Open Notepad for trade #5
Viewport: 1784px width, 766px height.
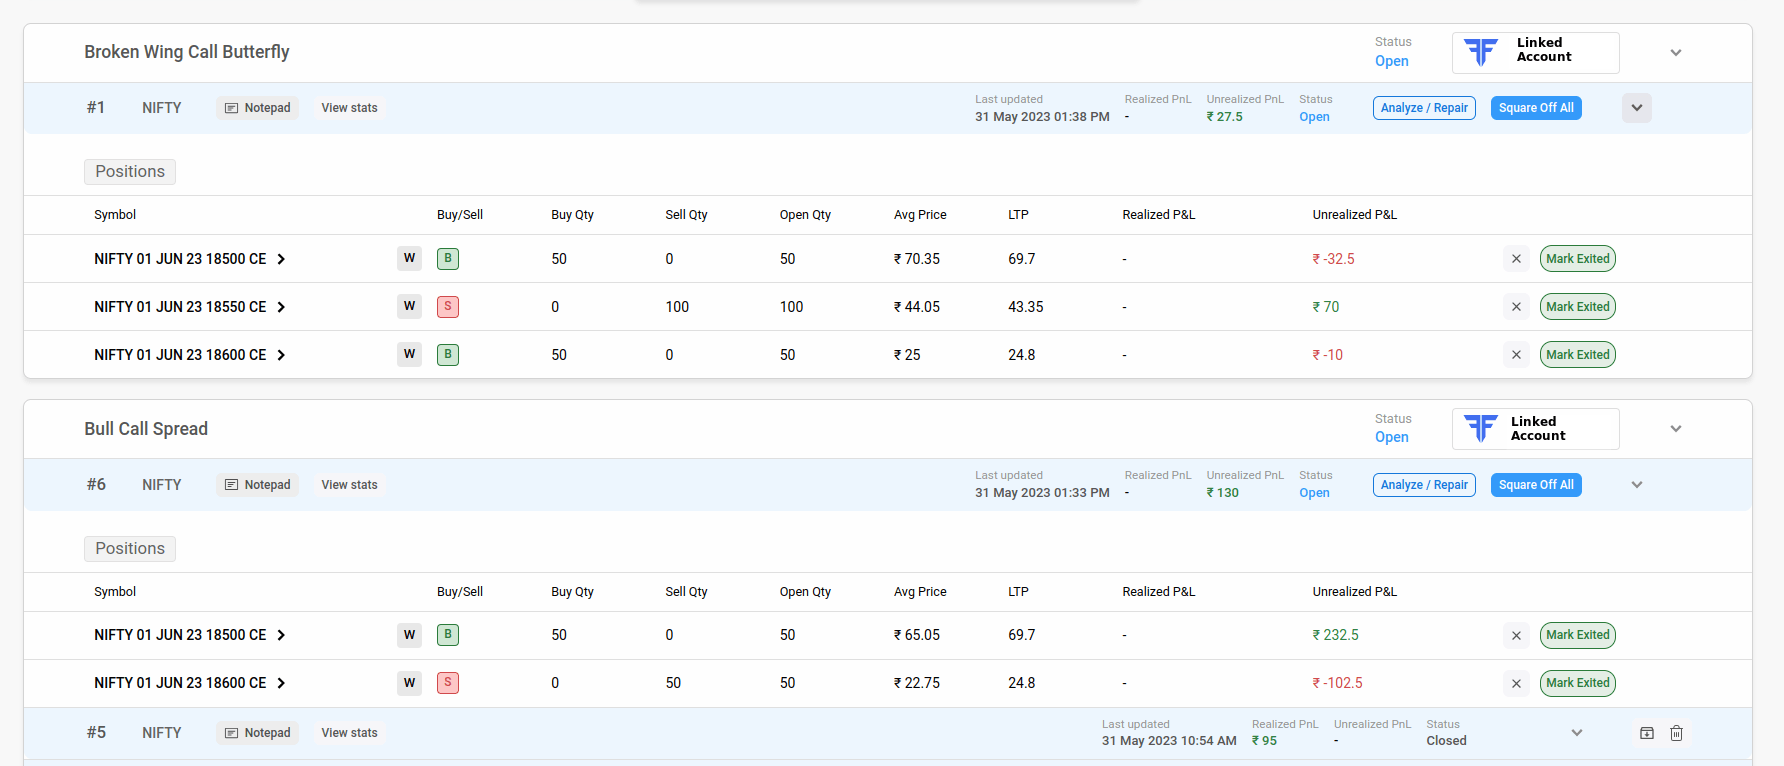tap(258, 733)
